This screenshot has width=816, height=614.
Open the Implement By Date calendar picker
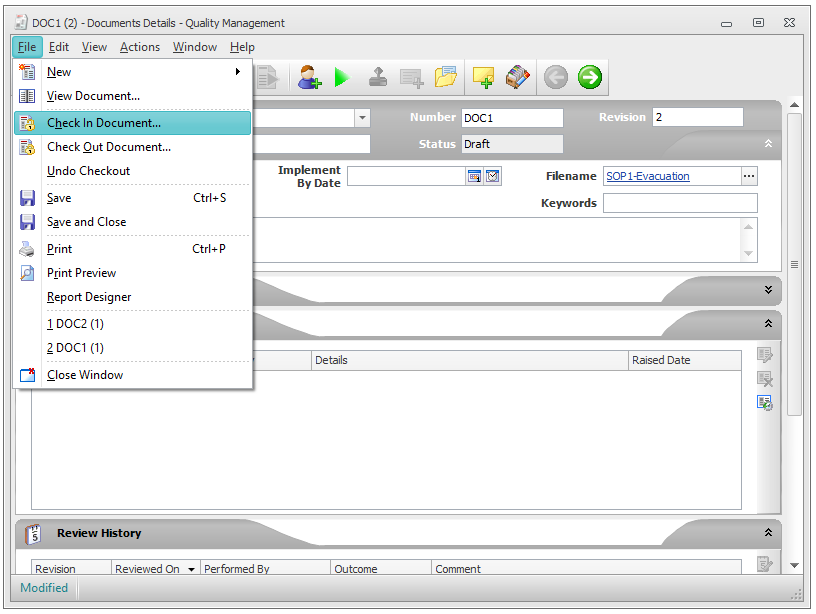pos(475,177)
